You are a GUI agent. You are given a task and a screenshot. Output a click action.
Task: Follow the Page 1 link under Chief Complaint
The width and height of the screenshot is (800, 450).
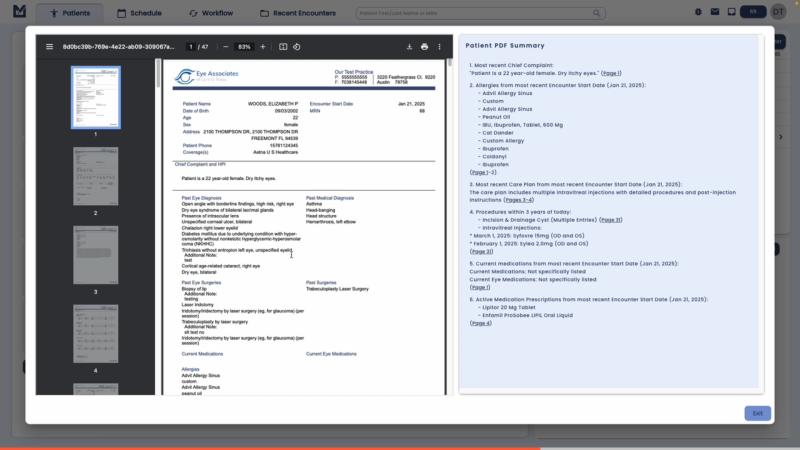tap(611, 73)
